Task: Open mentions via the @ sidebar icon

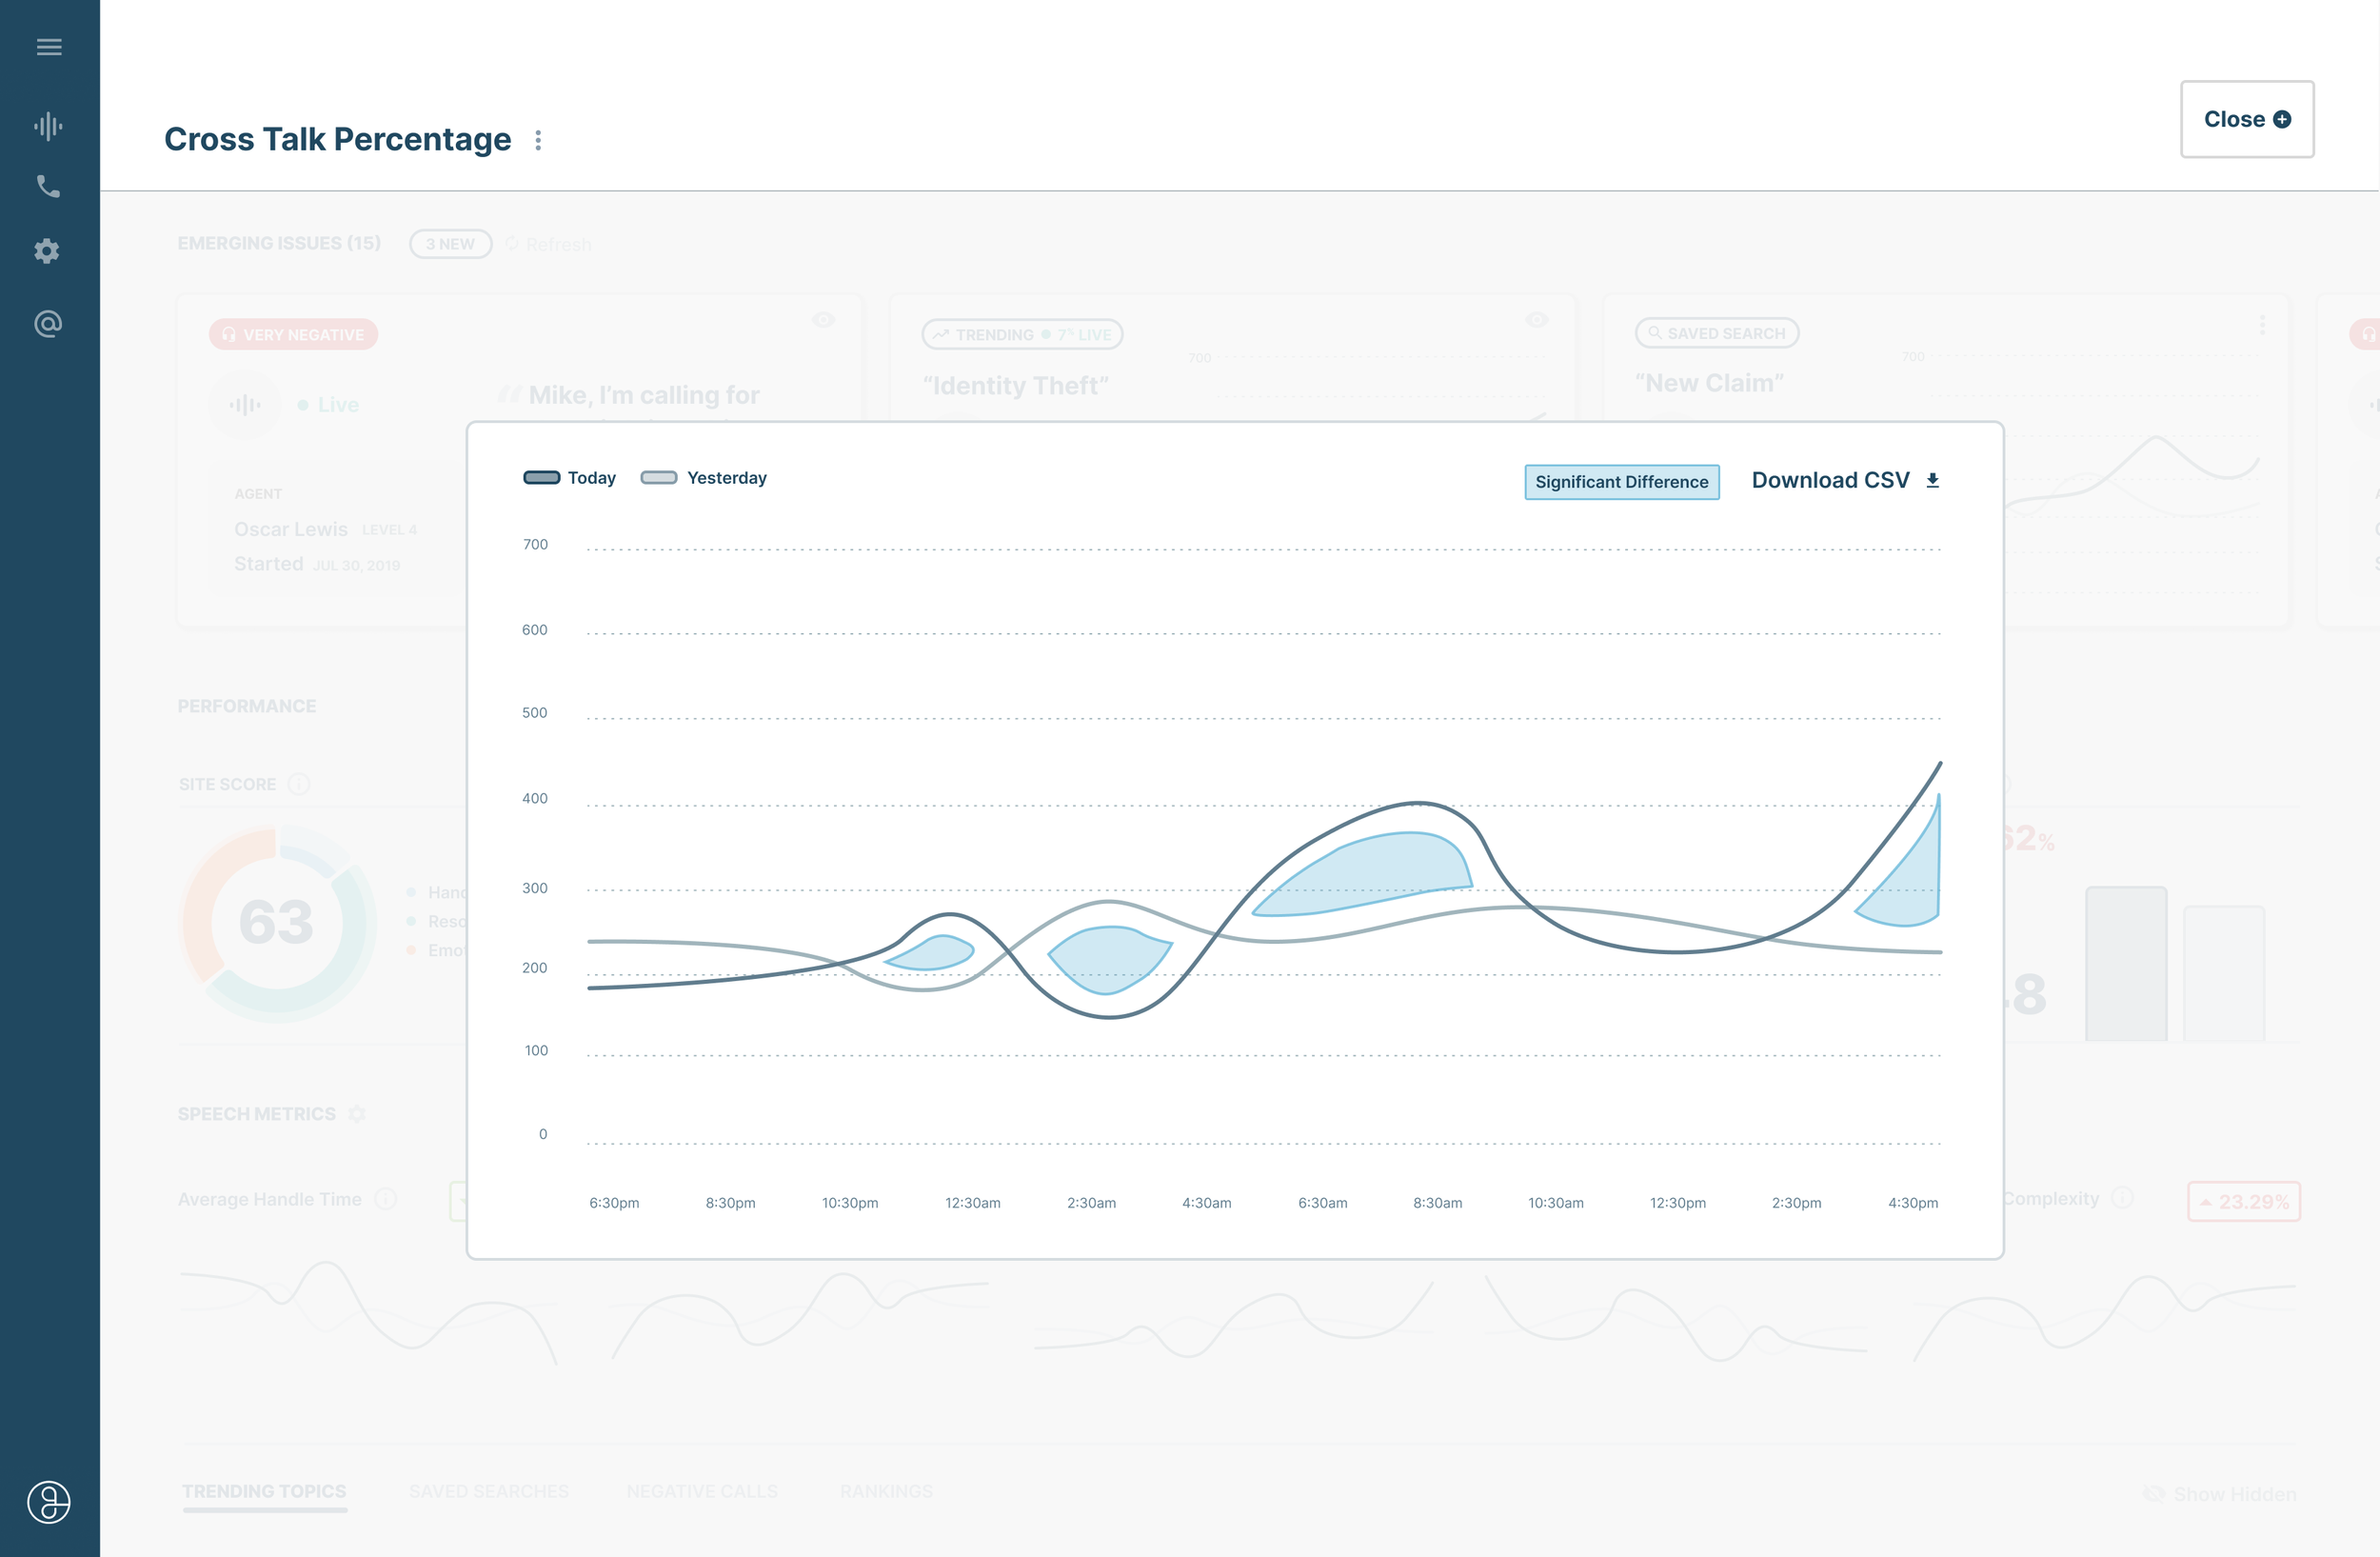Action: click(x=47, y=323)
